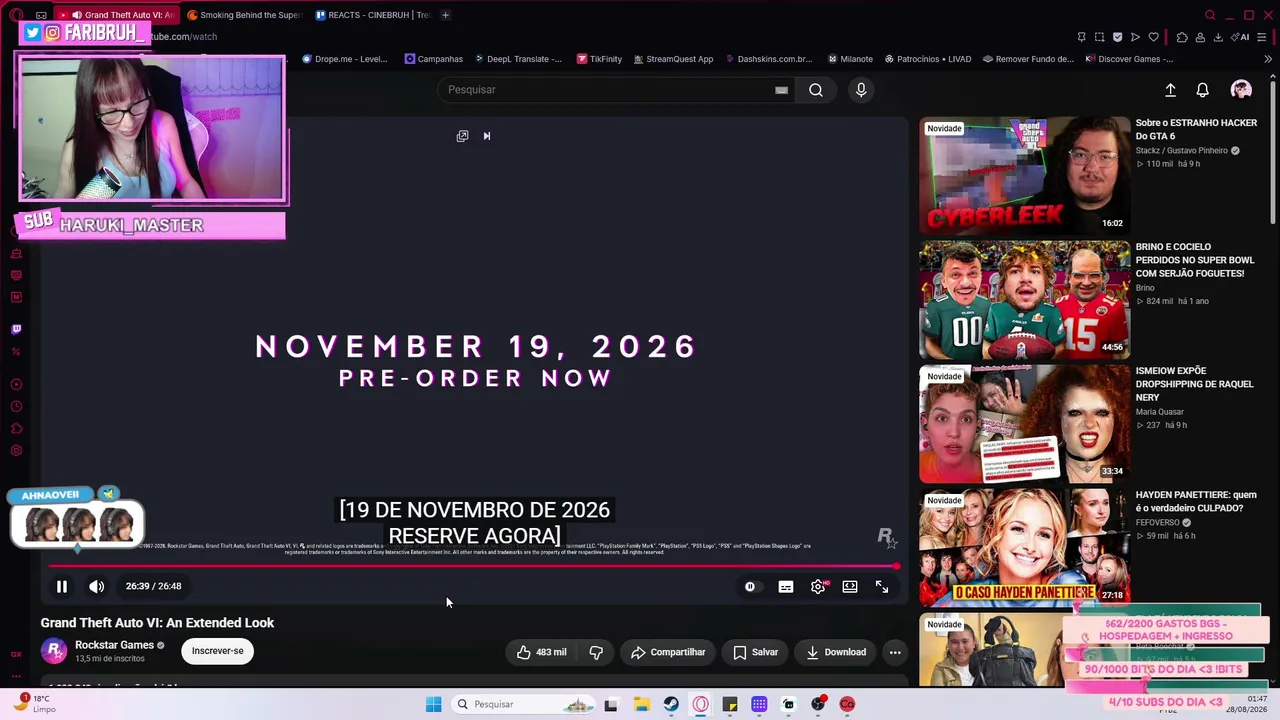Open the Rockstar Games channel avatar
1280x720 pixels.
click(x=54, y=651)
